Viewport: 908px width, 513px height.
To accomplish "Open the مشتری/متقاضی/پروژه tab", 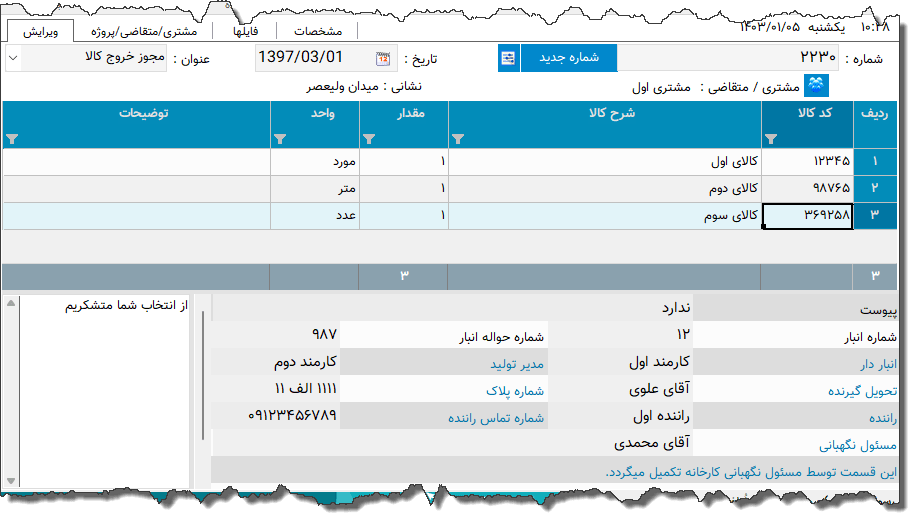I will pos(144,31).
